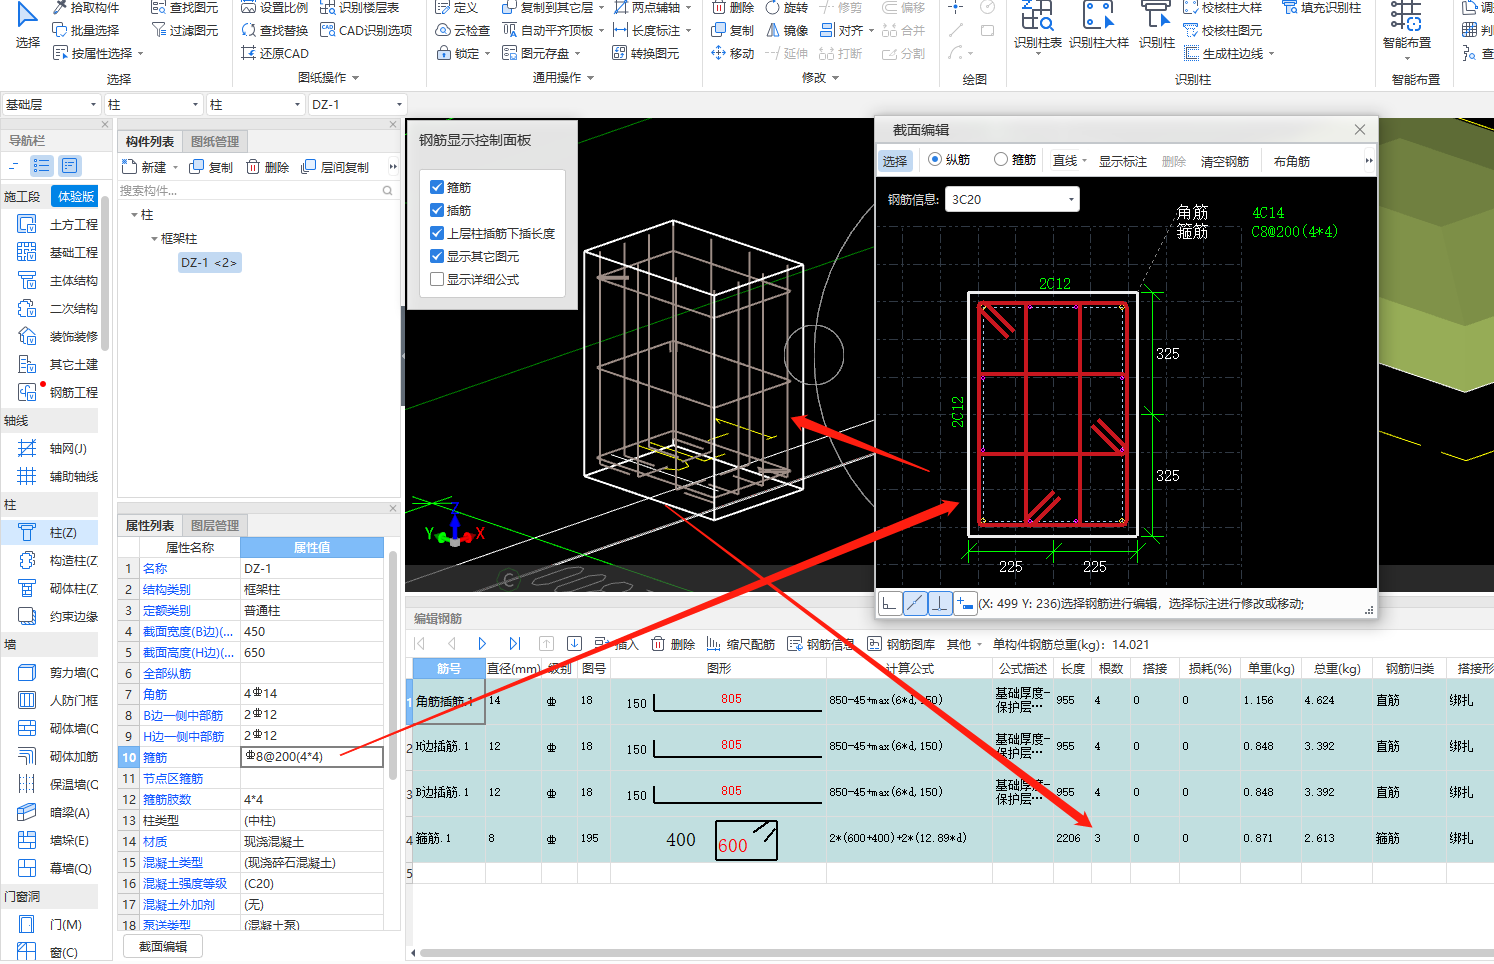Close the 截面编辑 dialog
The width and height of the screenshot is (1494, 964).
tap(1359, 130)
